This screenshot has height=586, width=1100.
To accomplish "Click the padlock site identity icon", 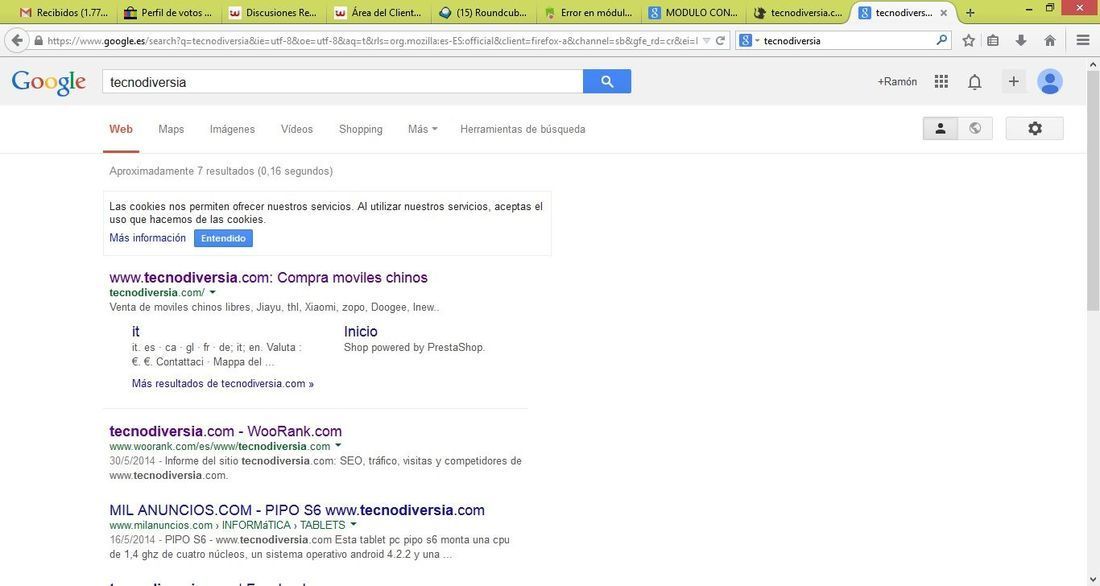I will (39, 41).
